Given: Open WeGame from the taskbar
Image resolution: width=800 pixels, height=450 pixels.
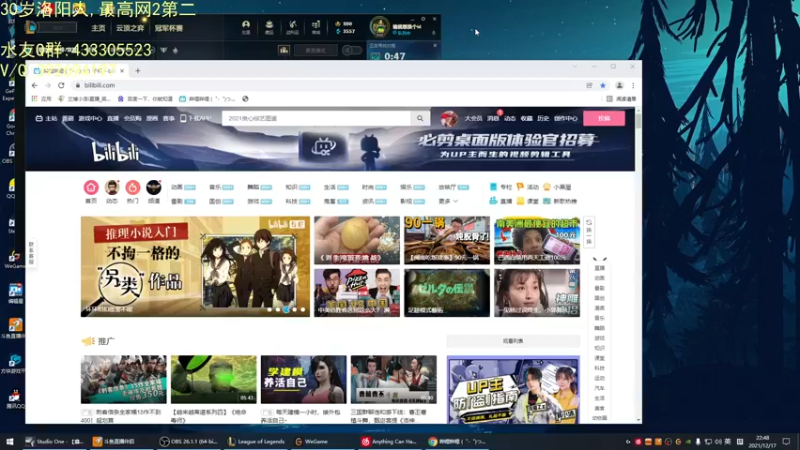Looking at the screenshot, I should tap(312, 441).
